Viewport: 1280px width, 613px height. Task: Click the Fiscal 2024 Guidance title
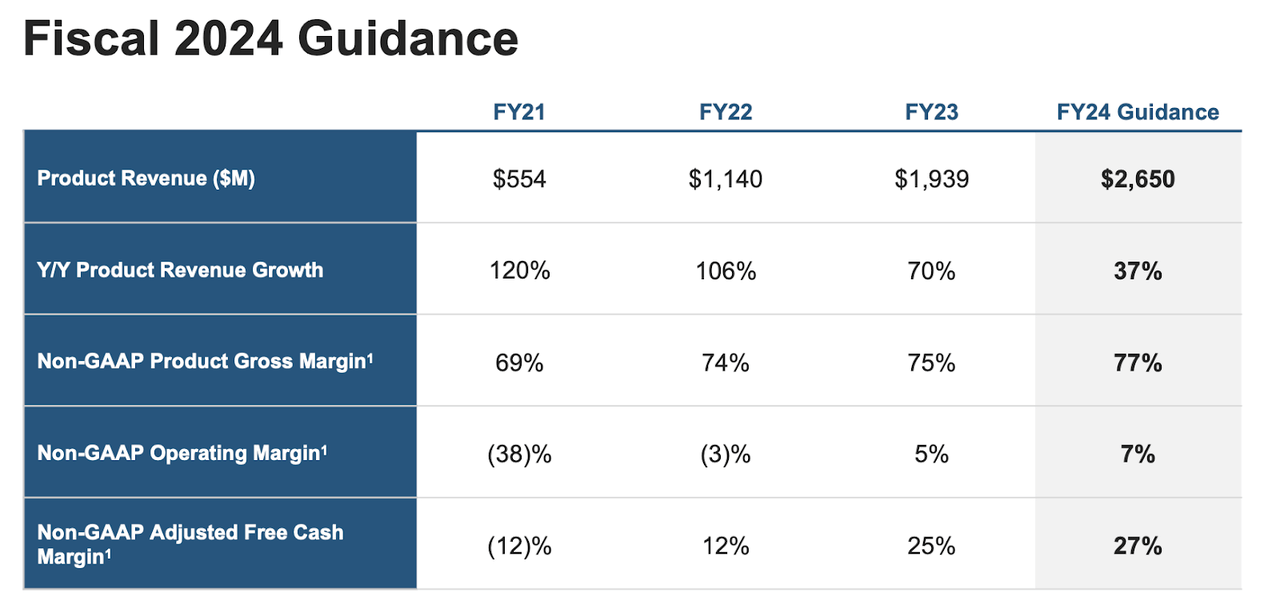(x=270, y=40)
